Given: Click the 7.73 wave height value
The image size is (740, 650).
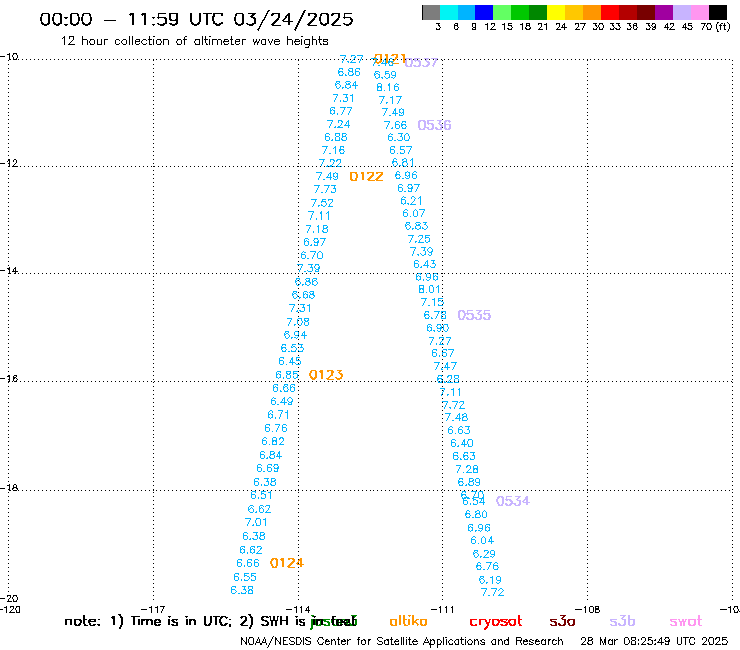Looking at the screenshot, I should coord(325,189).
